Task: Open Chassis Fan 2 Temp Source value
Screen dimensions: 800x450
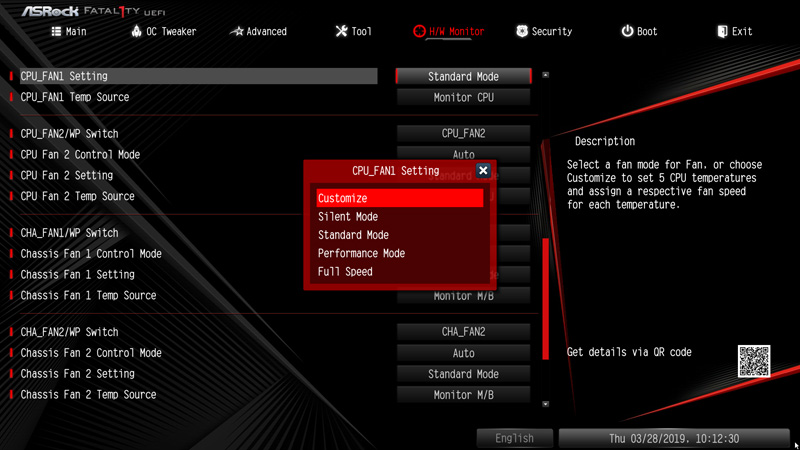Action: click(x=463, y=395)
